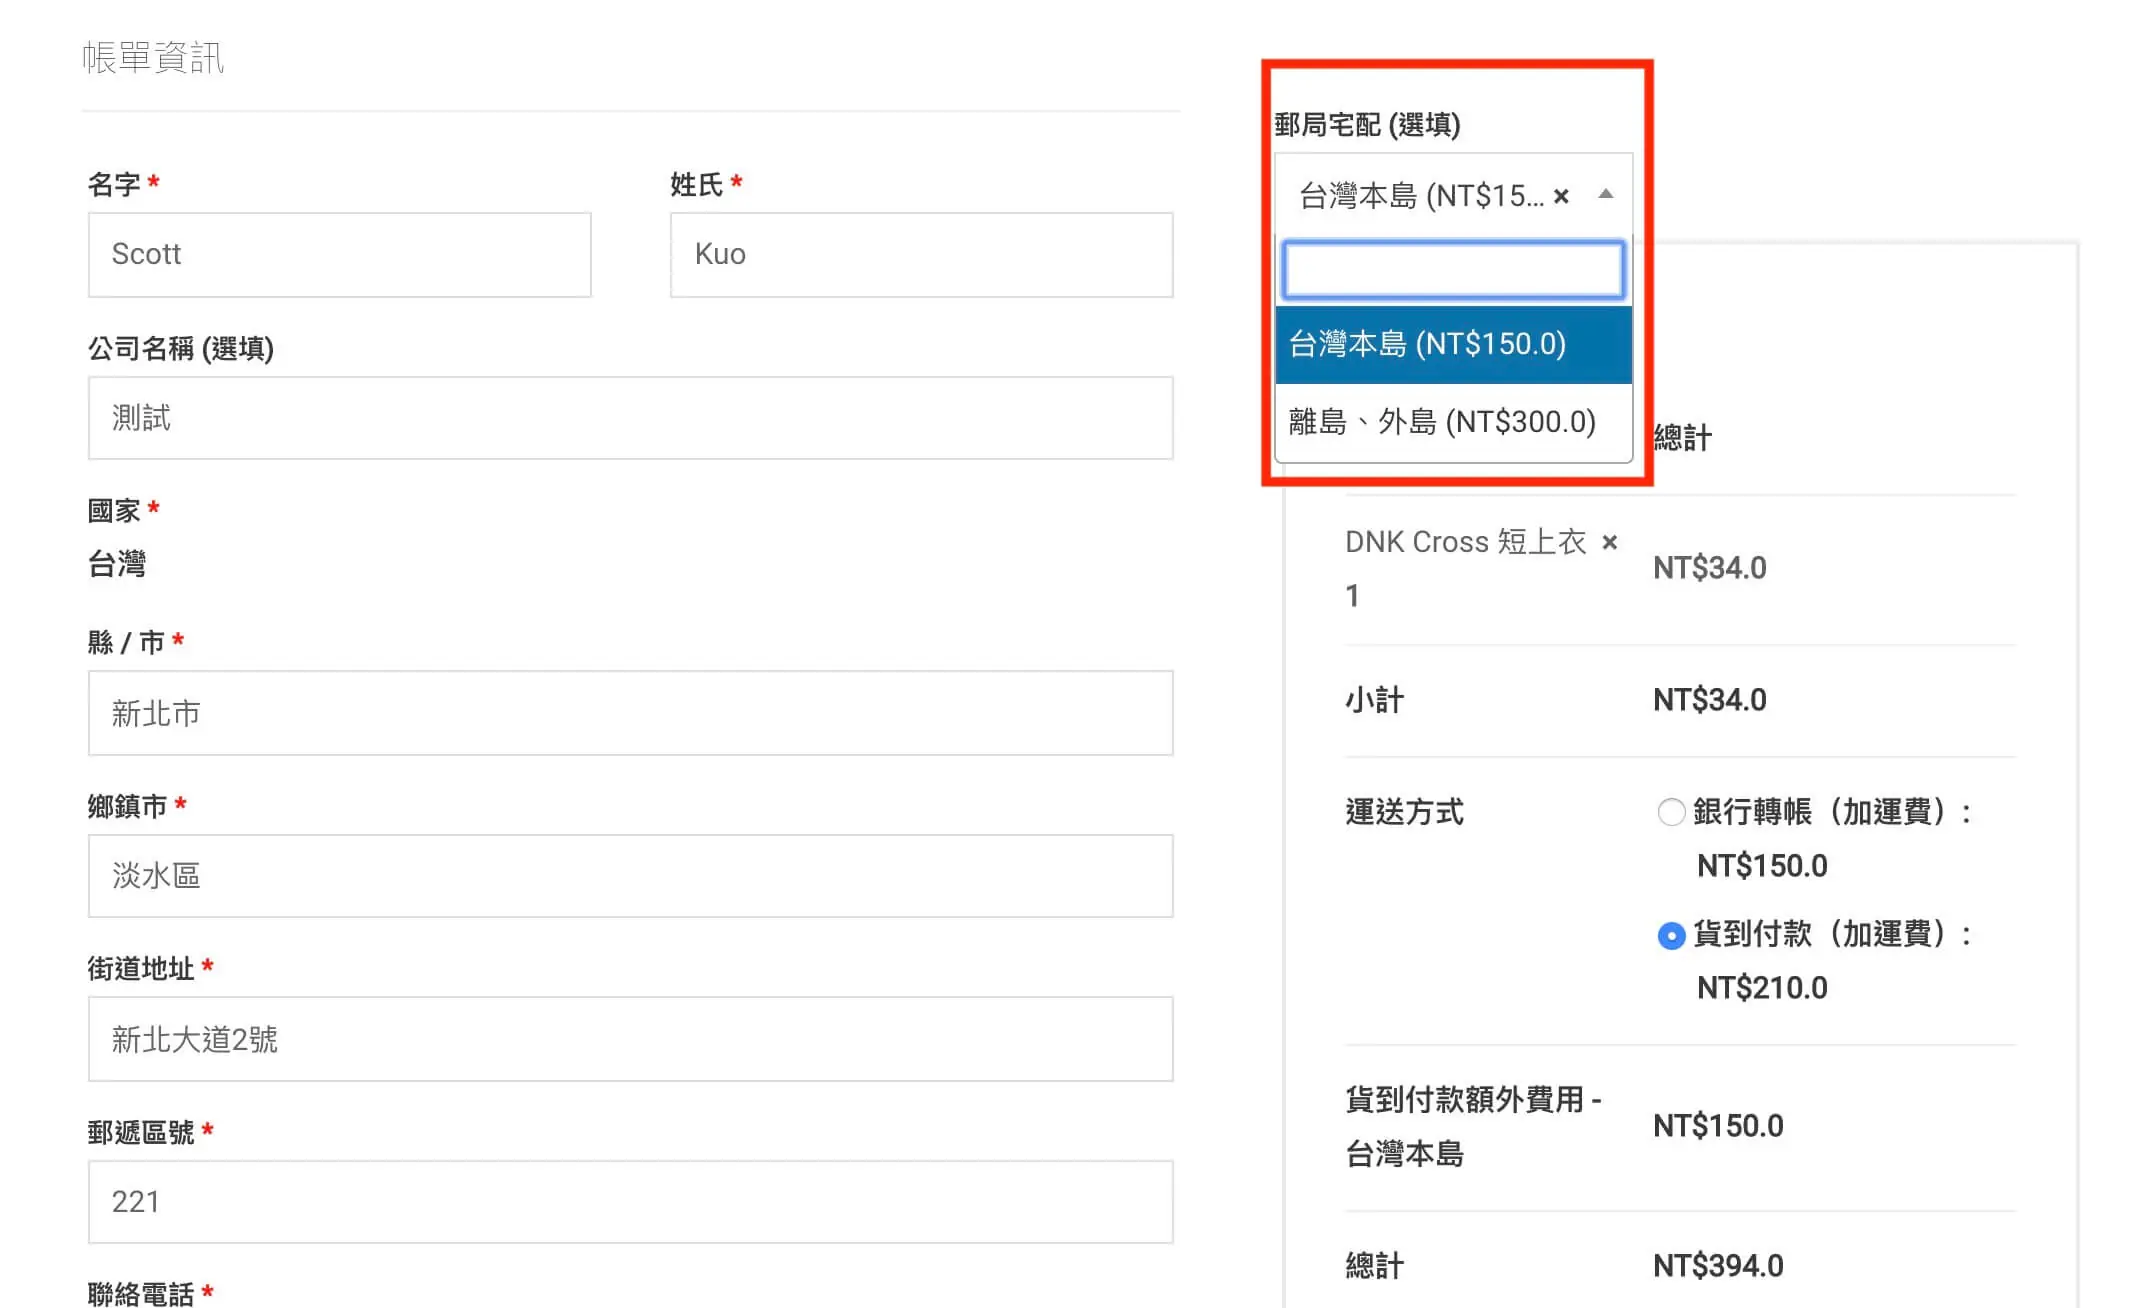Edit the 鄉鎮市 field containing 淡水區

tap(631, 876)
